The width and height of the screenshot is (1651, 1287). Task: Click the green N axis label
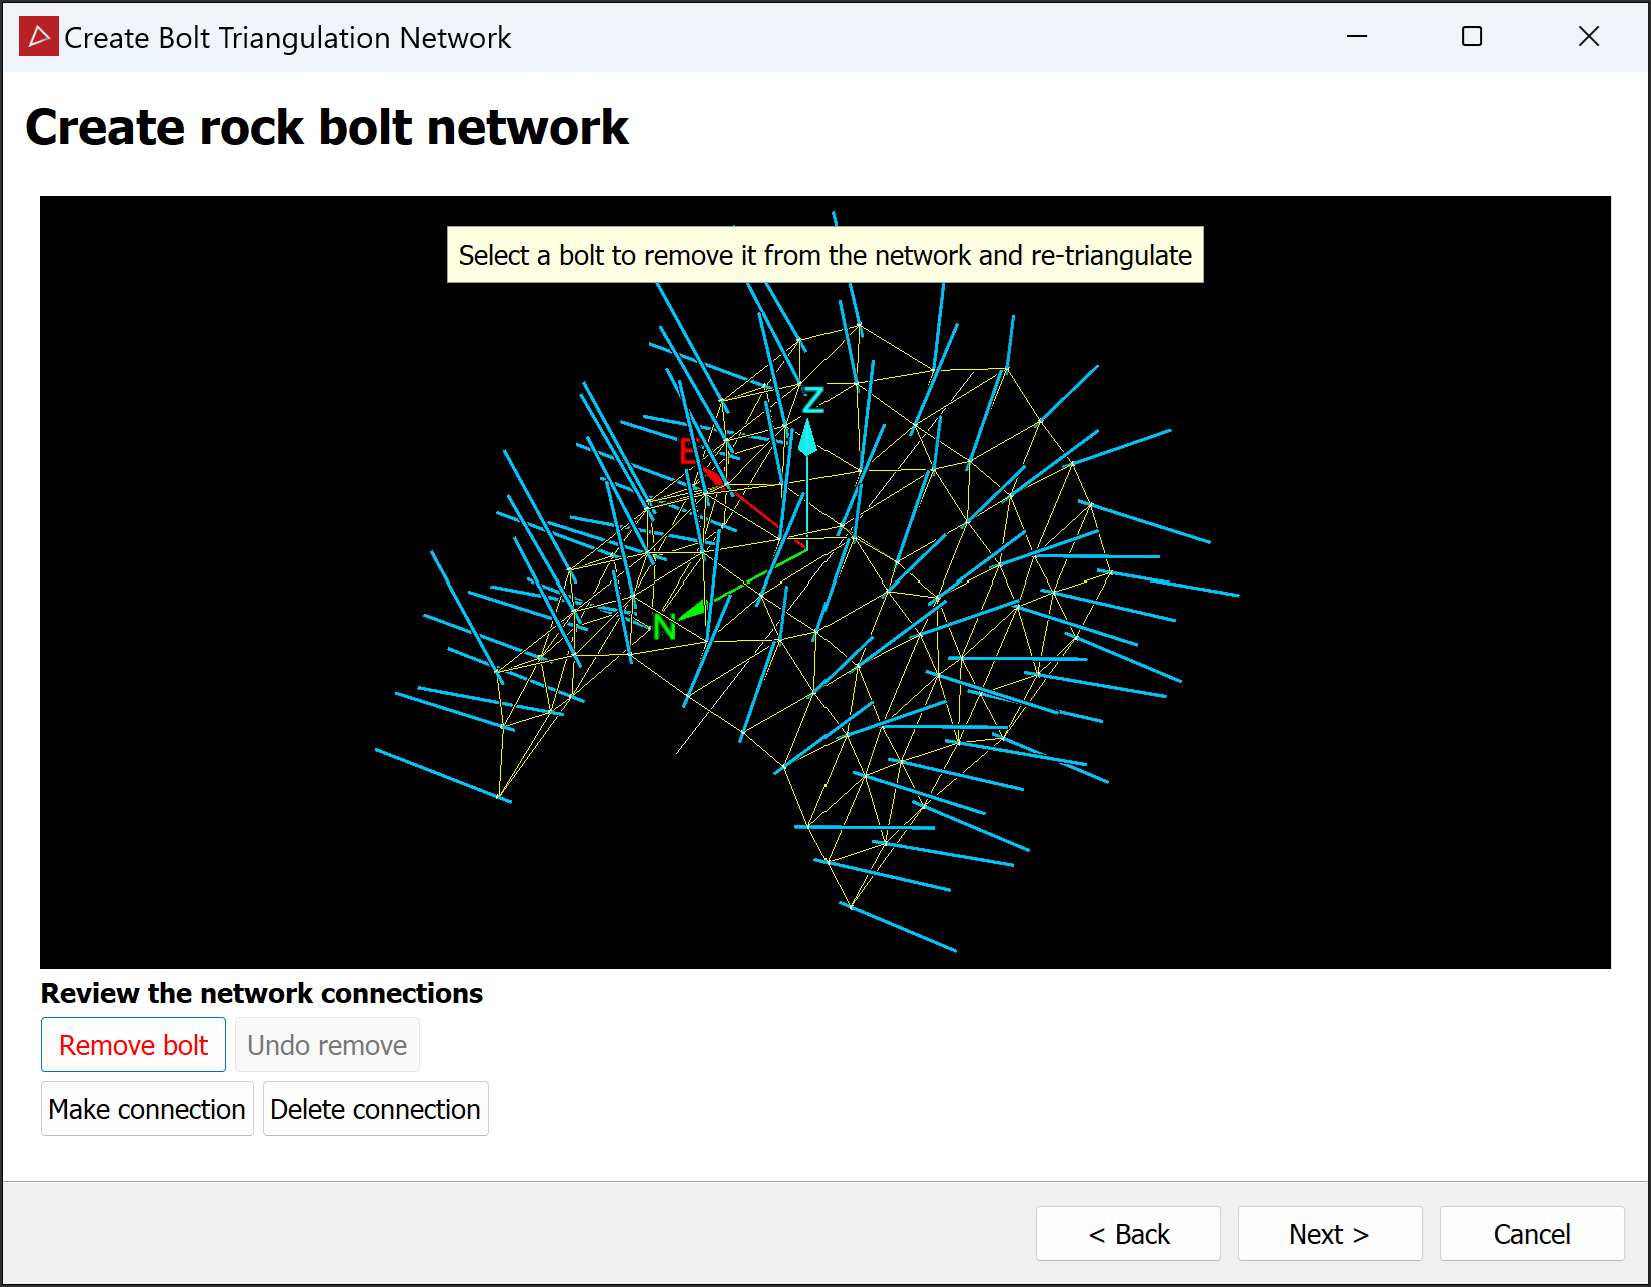tap(664, 628)
